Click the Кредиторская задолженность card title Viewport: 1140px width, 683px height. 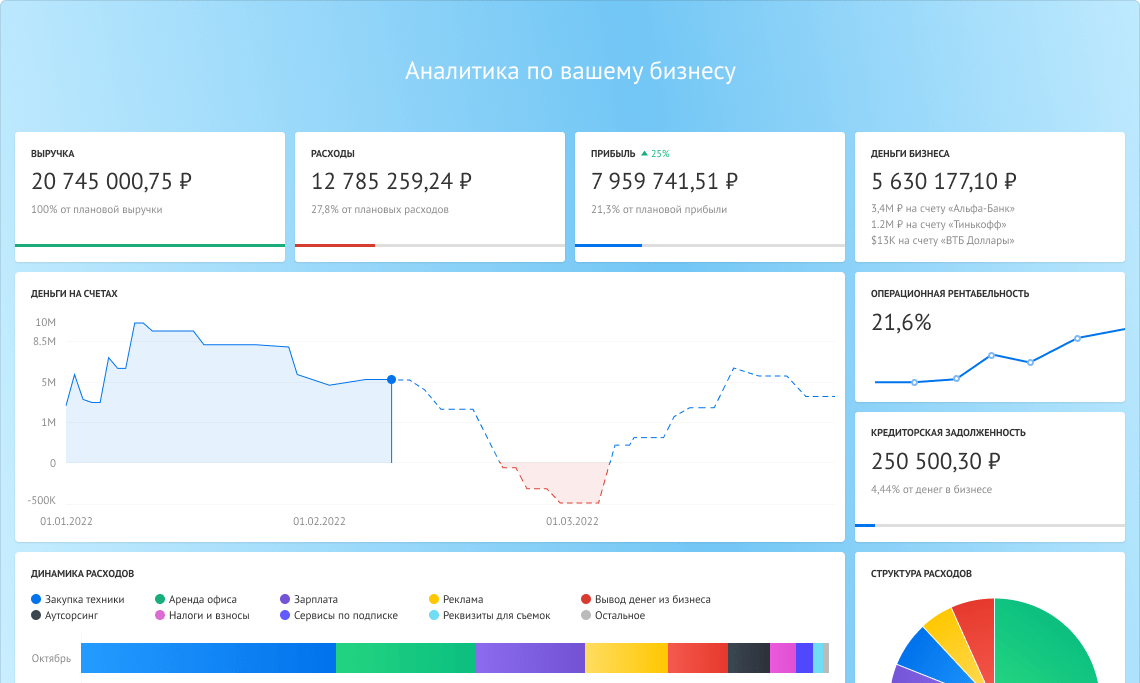(948, 433)
